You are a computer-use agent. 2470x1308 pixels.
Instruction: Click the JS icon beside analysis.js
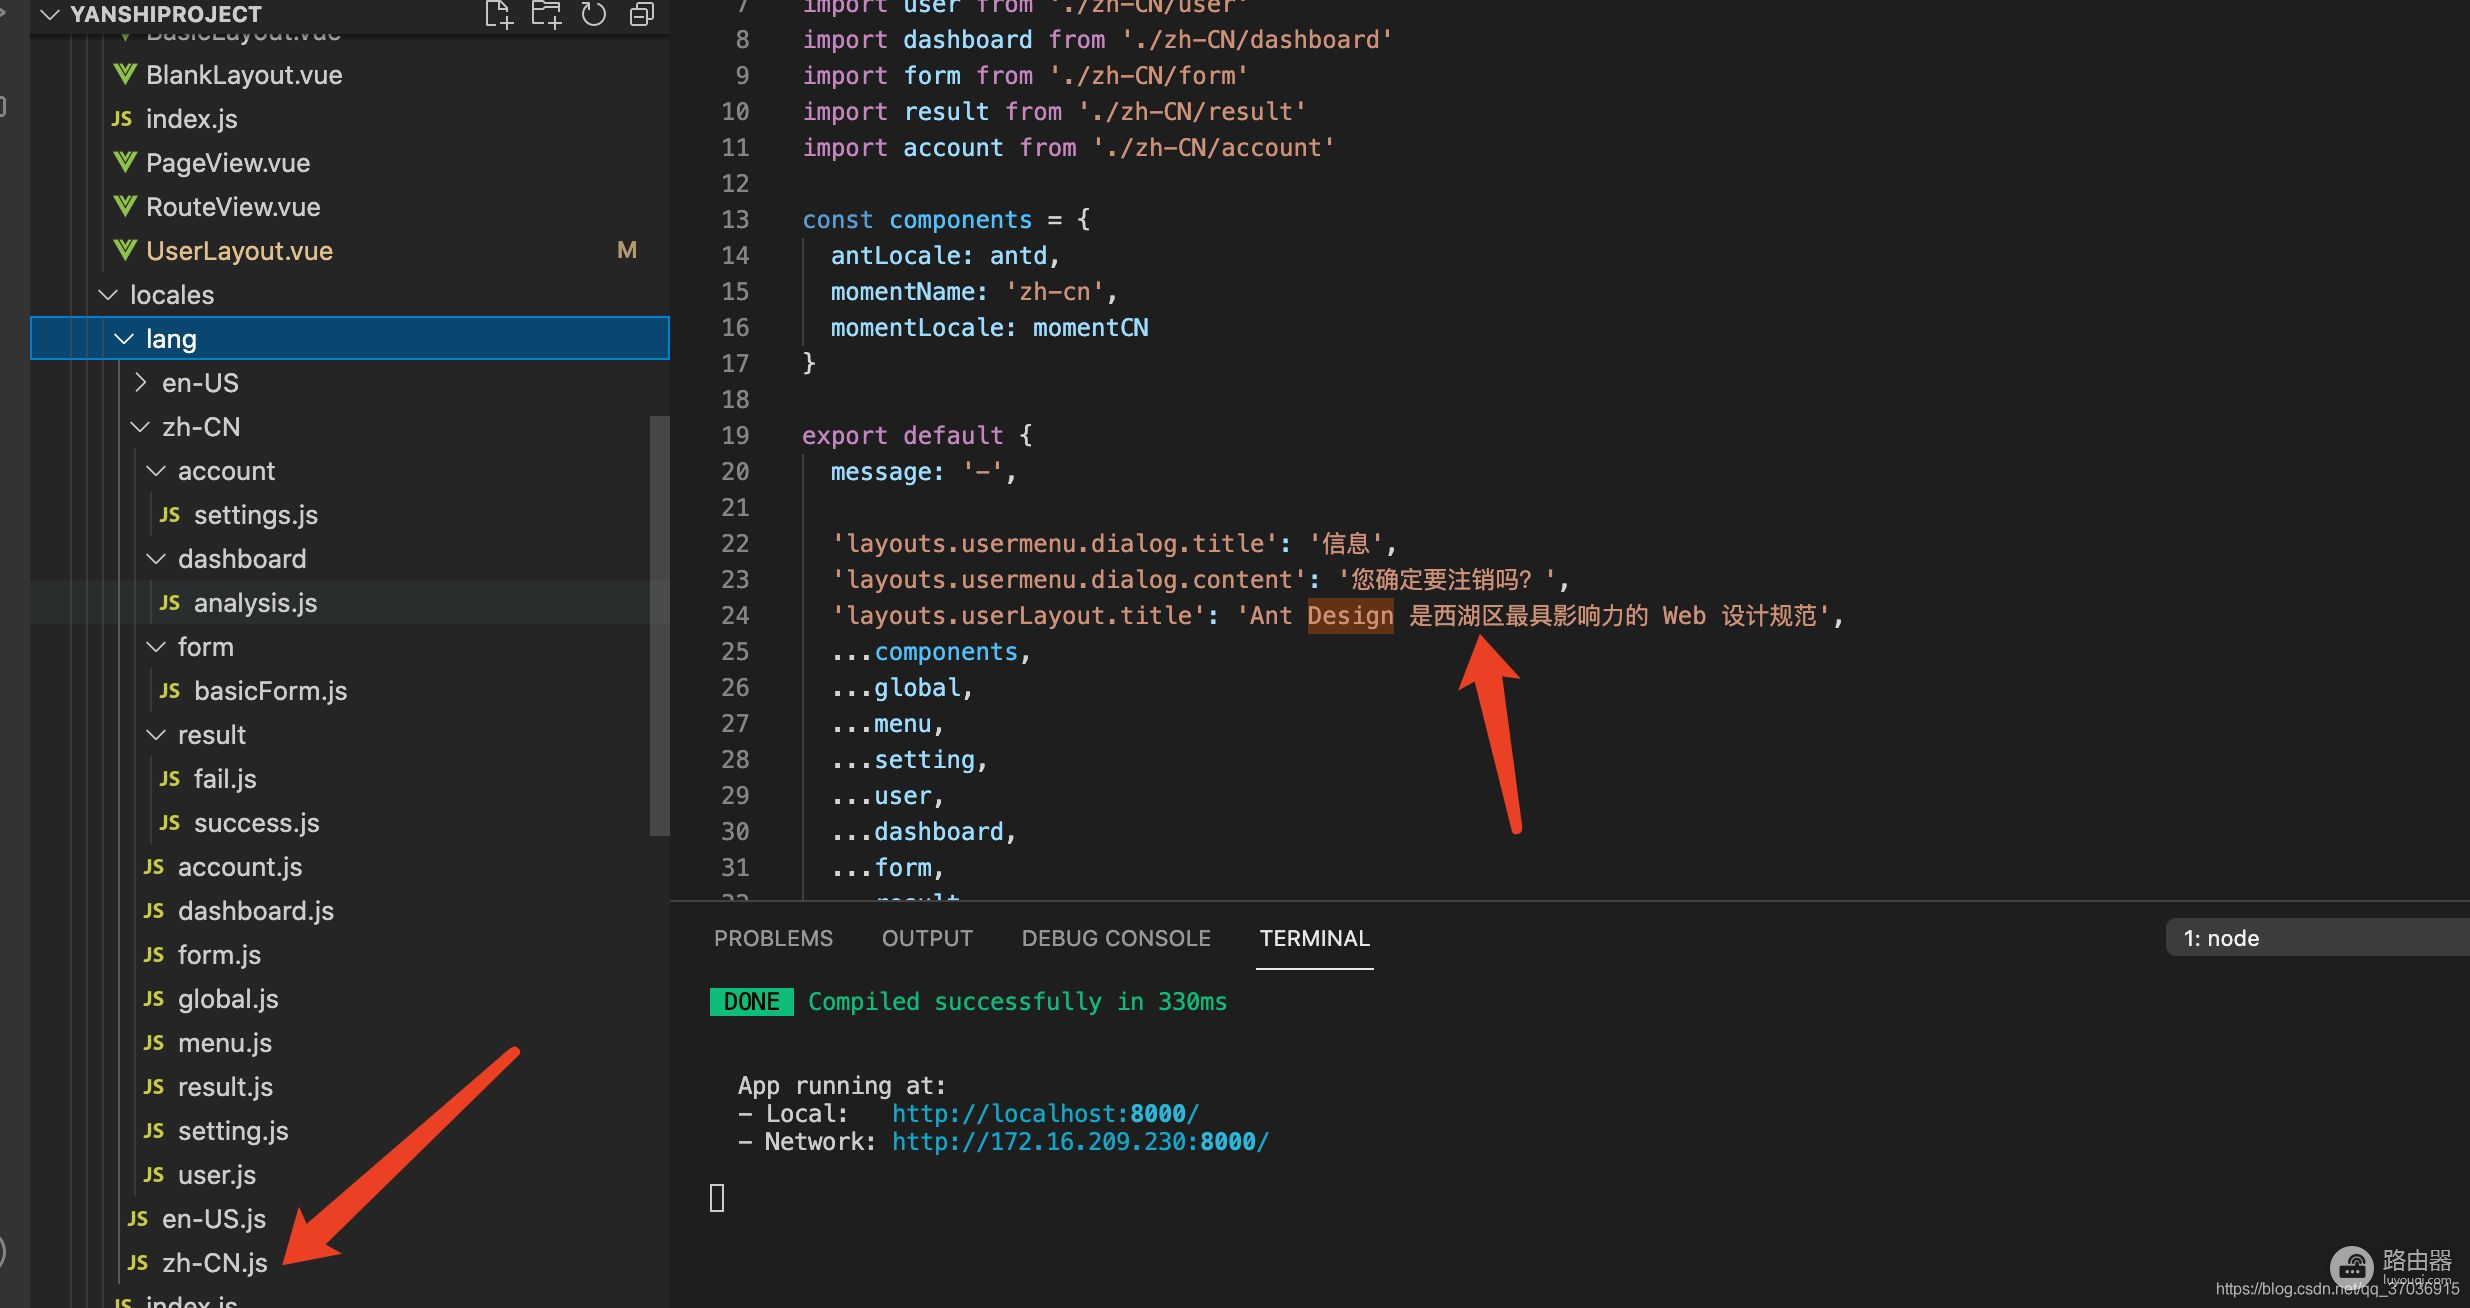(x=170, y=602)
